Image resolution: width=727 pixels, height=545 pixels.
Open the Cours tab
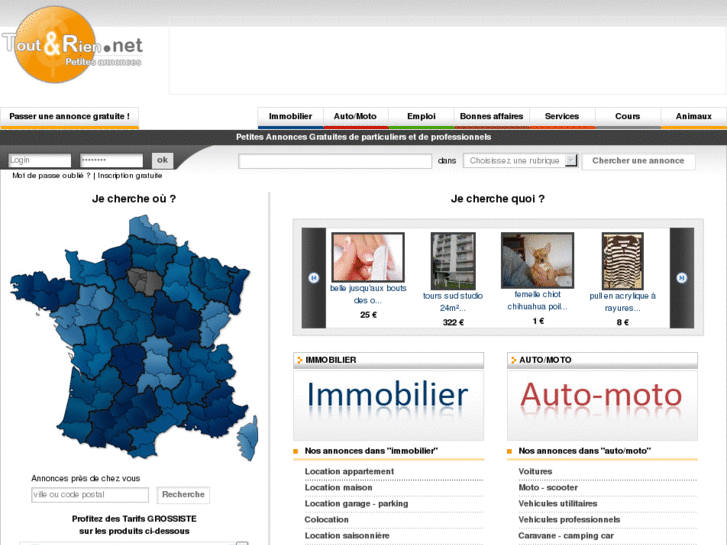[627, 117]
